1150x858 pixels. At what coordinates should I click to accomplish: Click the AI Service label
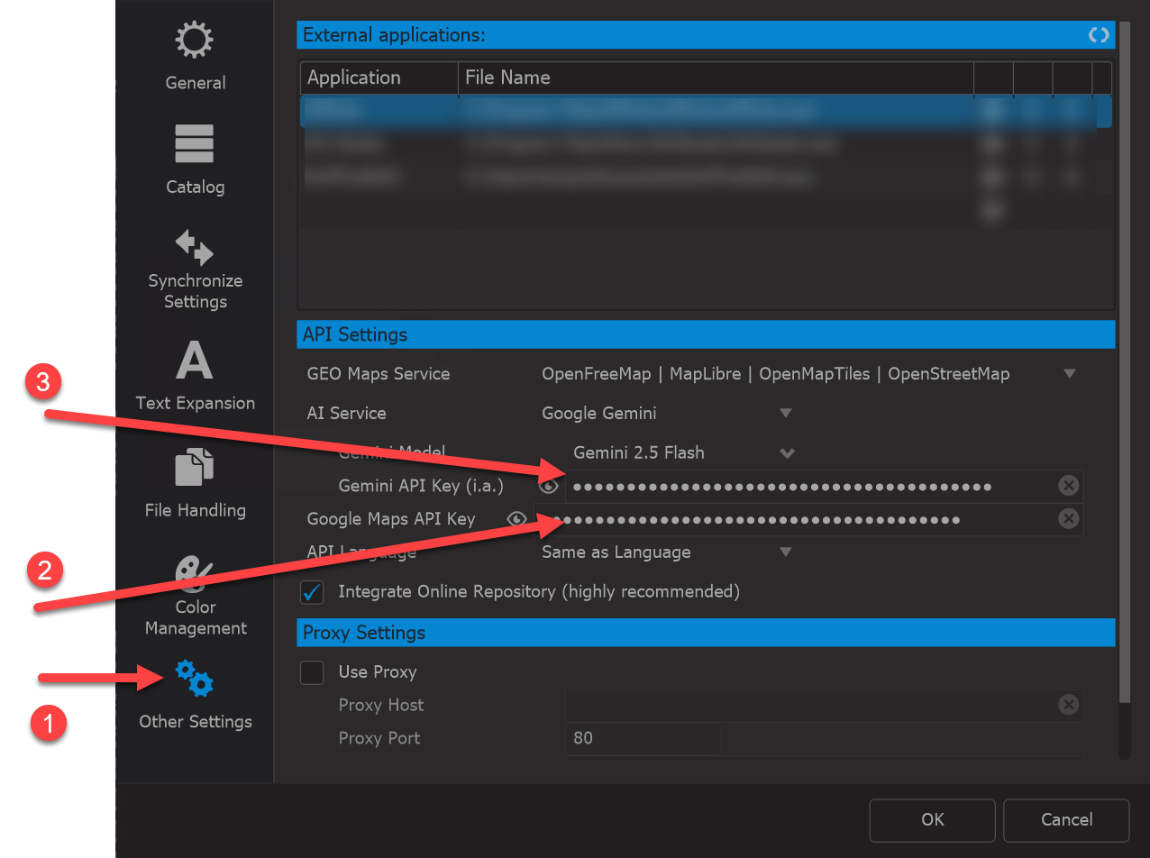[346, 414]
